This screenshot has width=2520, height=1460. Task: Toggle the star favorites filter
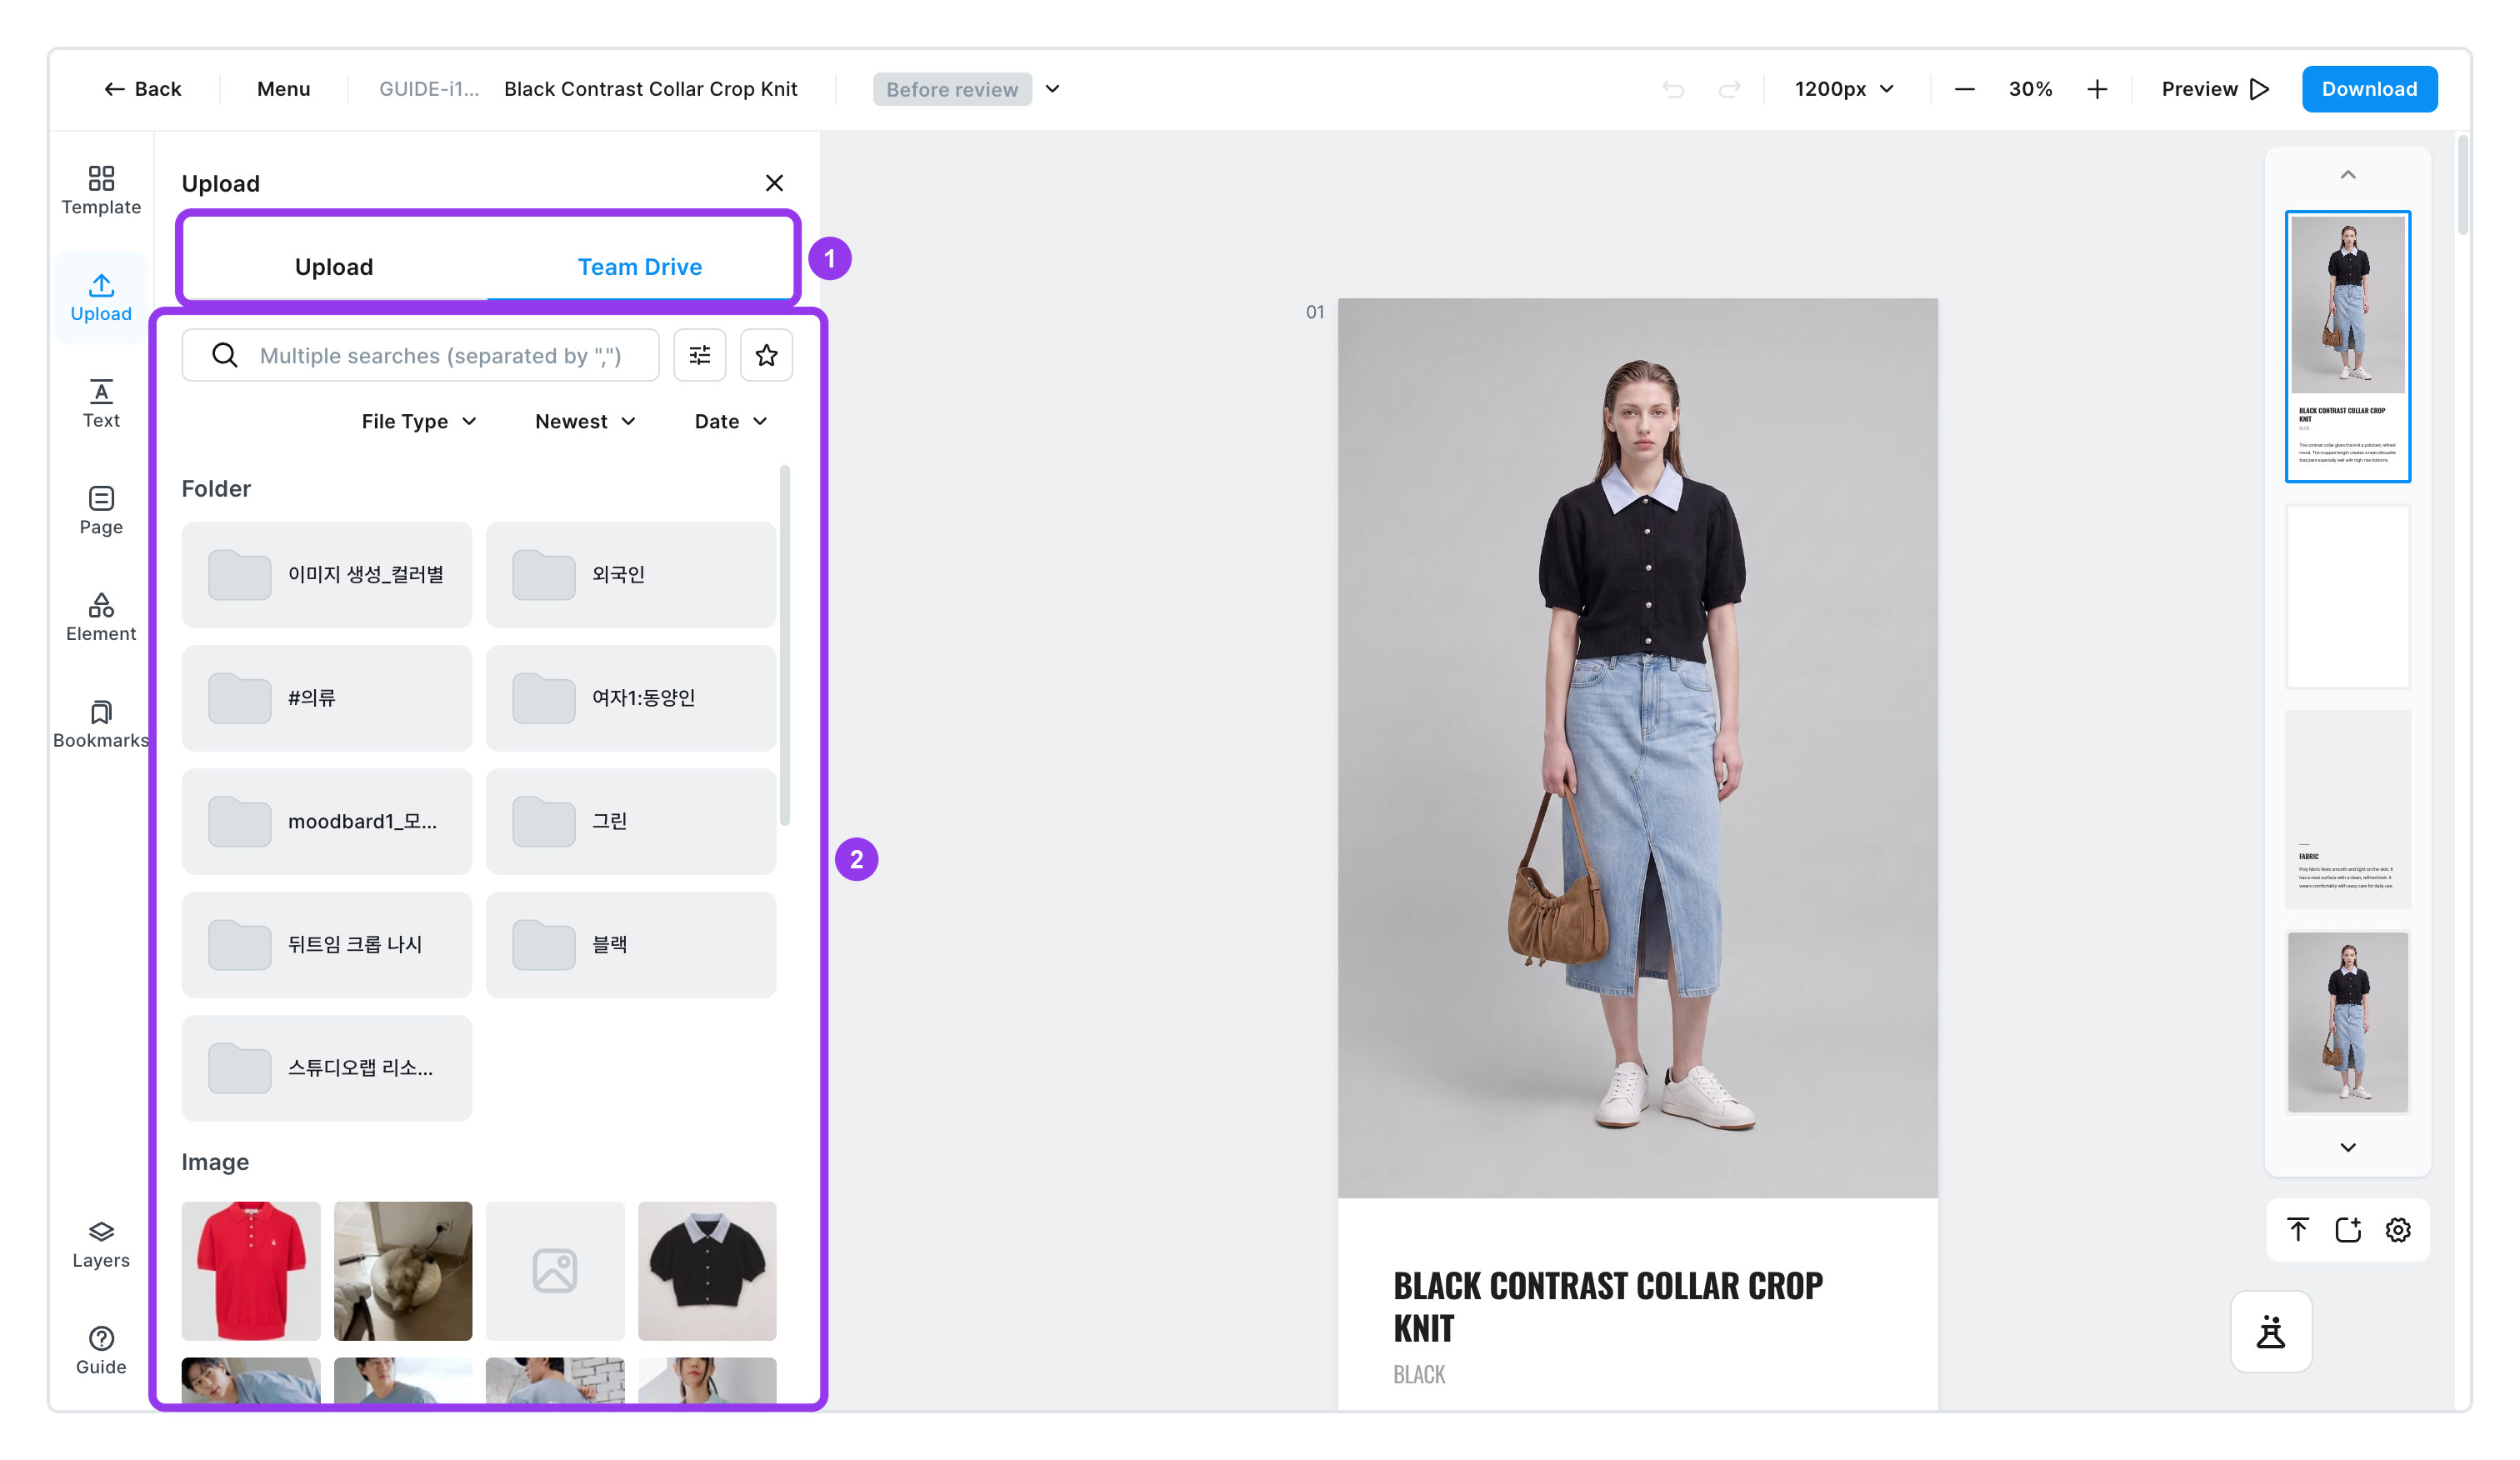766,355
